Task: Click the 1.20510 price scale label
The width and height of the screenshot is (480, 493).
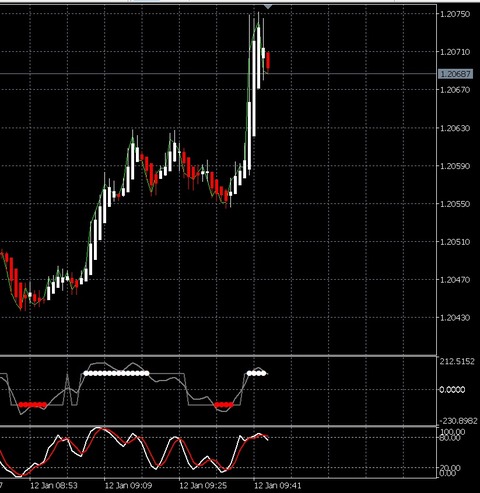Action: [455, 242]
